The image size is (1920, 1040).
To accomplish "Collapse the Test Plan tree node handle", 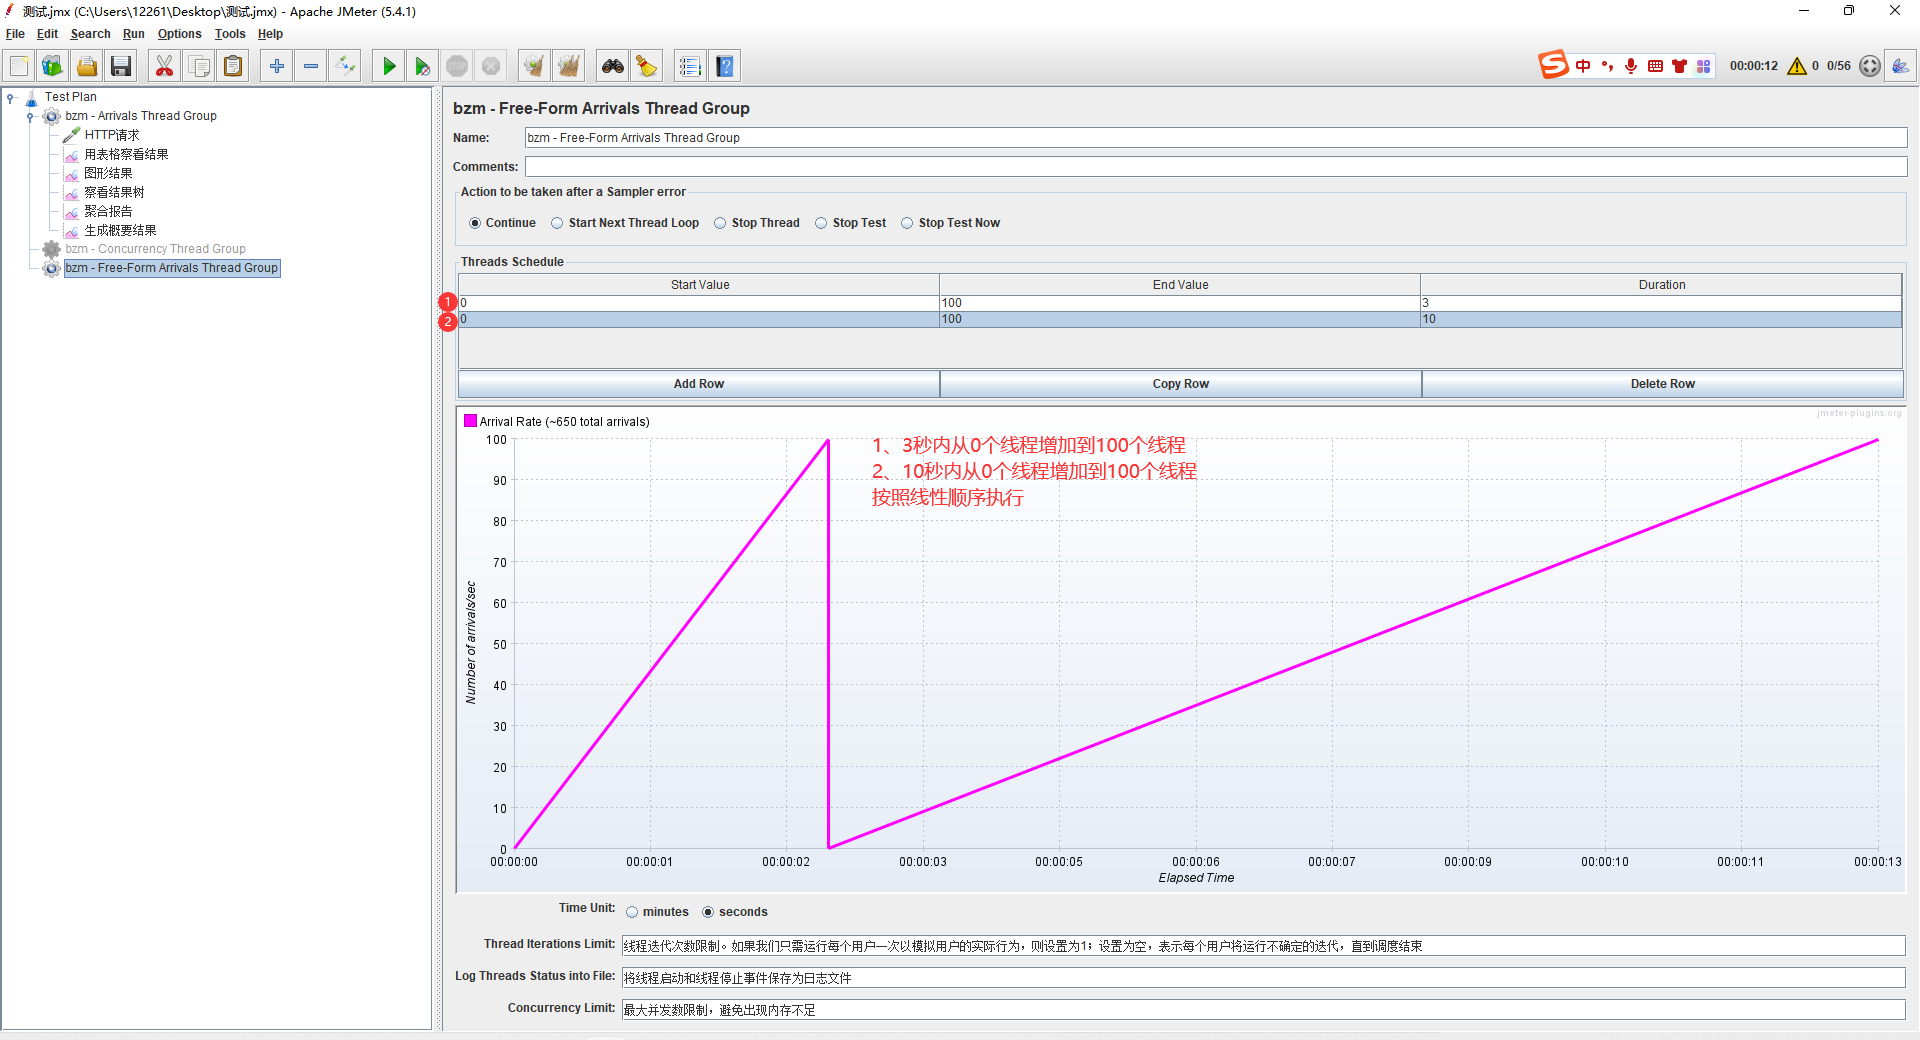I will tap(10, 98).
